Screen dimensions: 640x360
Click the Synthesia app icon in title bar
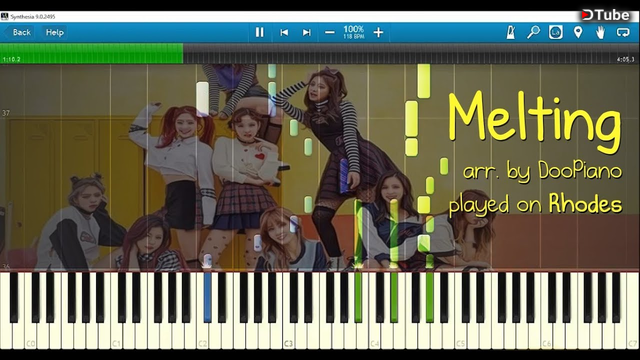pyautogui.click(x=4, y=16)
